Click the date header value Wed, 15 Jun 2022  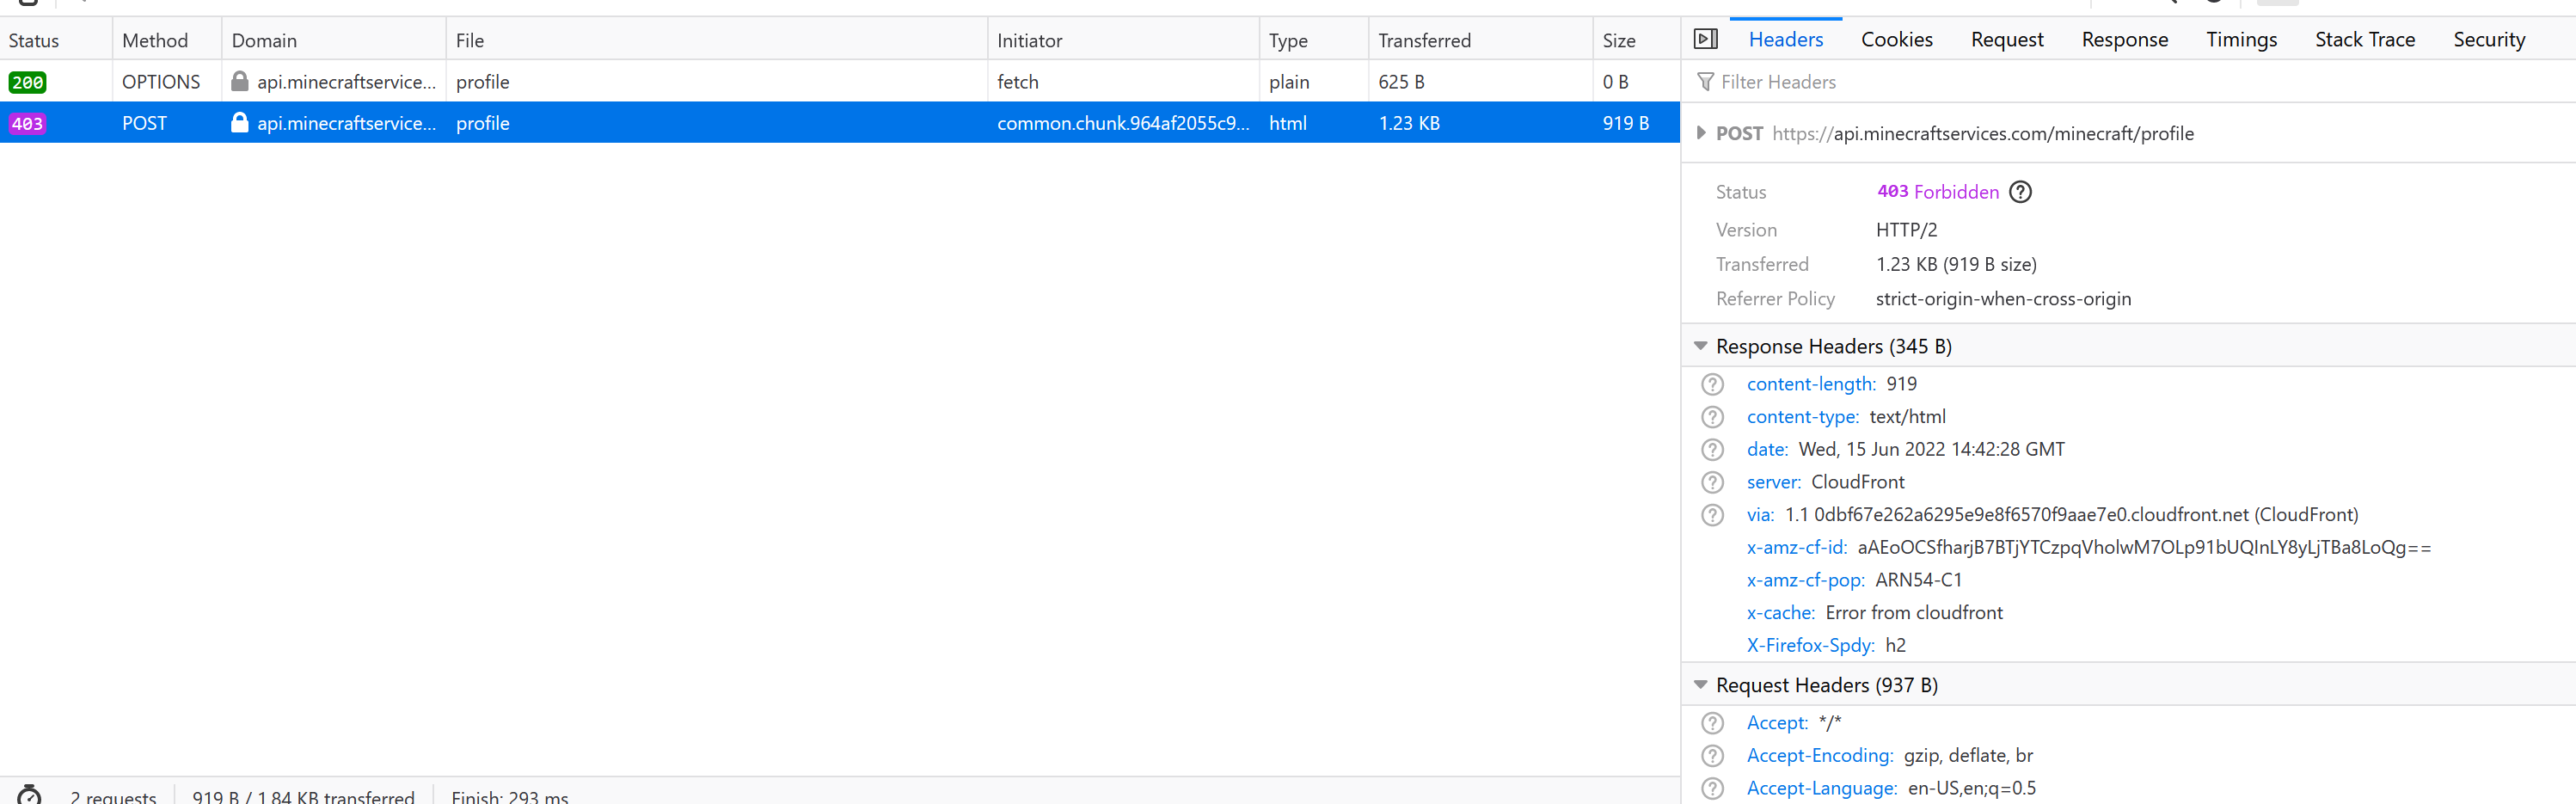click(1932, 450)
